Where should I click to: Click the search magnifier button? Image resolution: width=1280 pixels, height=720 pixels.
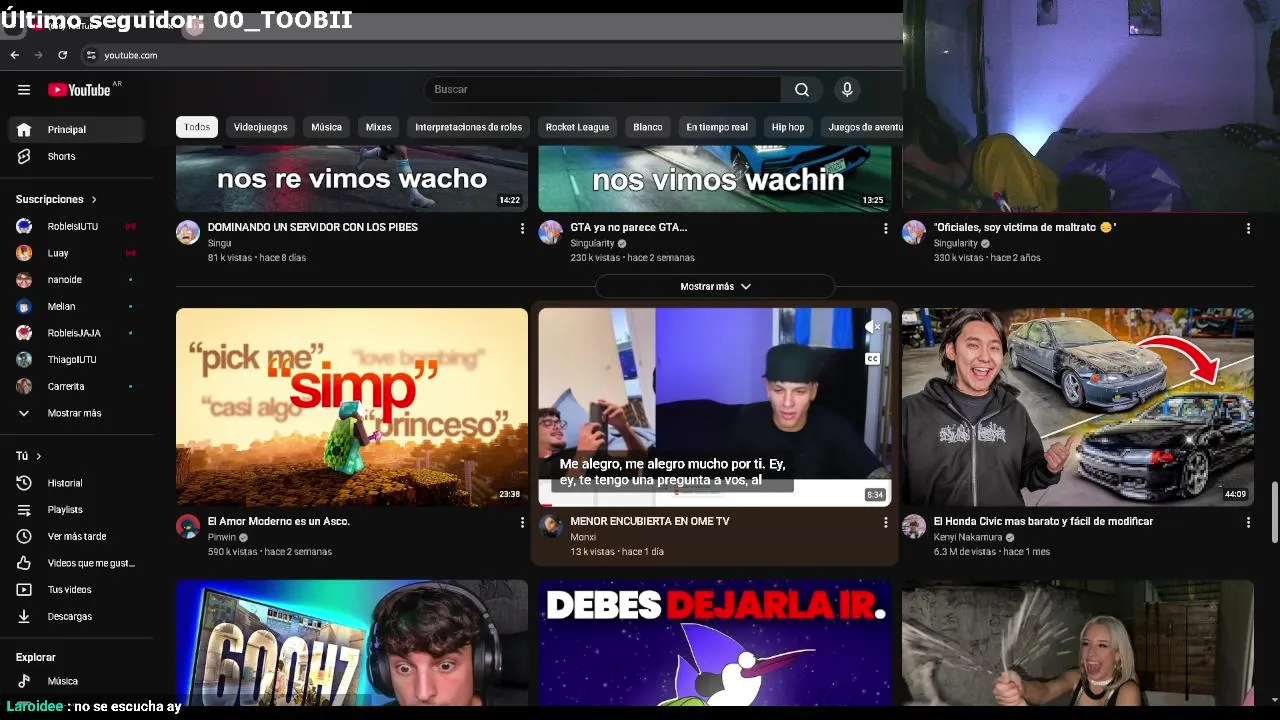(x=802, y=90)
